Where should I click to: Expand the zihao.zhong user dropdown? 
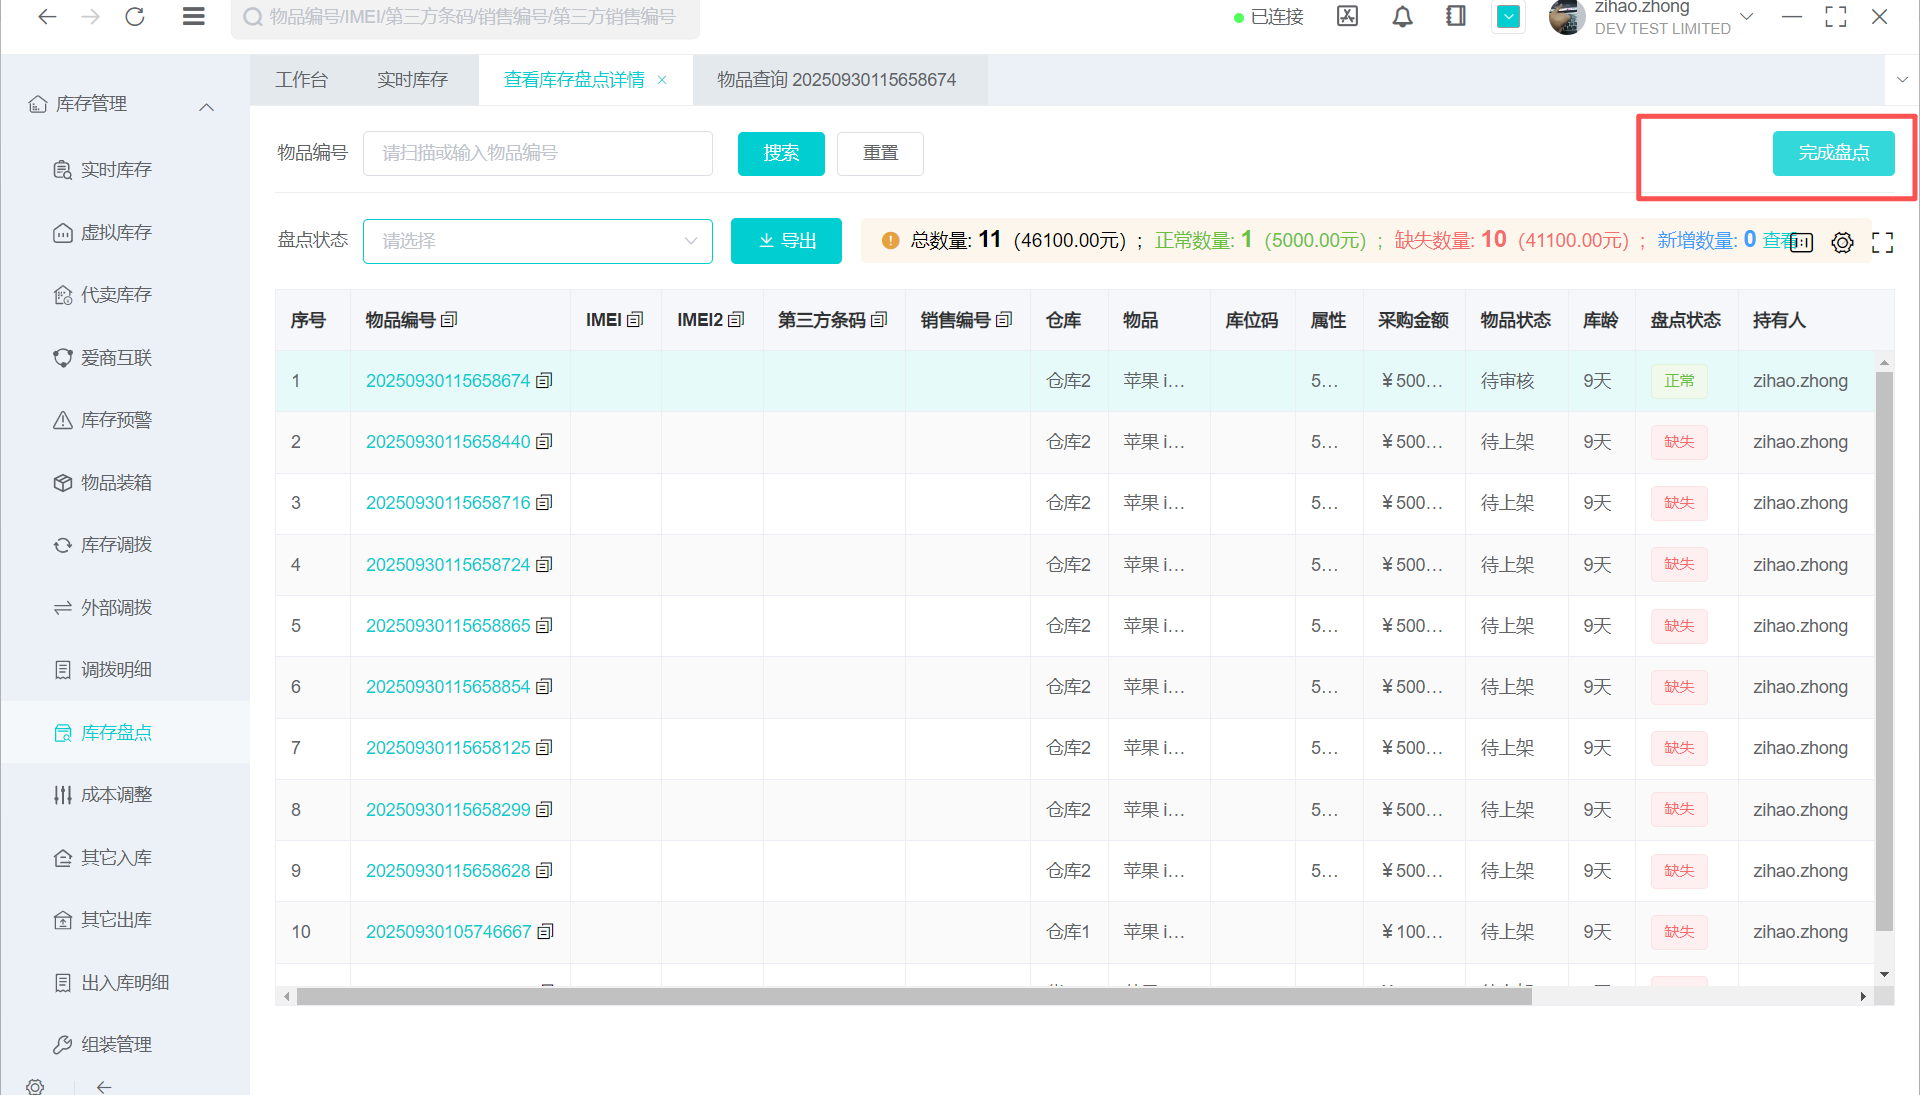coord(1747,17)
